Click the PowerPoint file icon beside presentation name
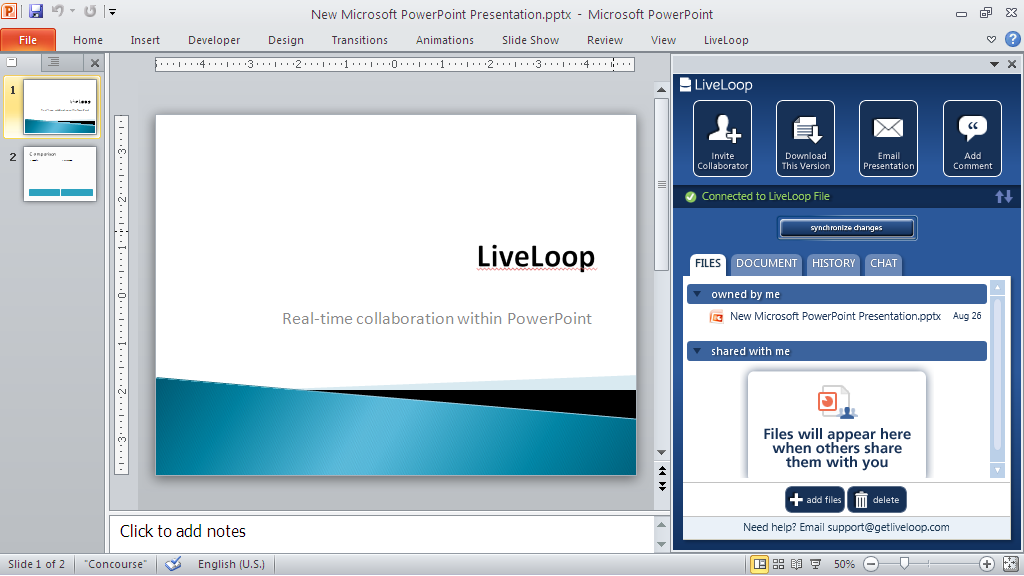Viewport: 1024px width, 576px height. [x=716, y=317]
